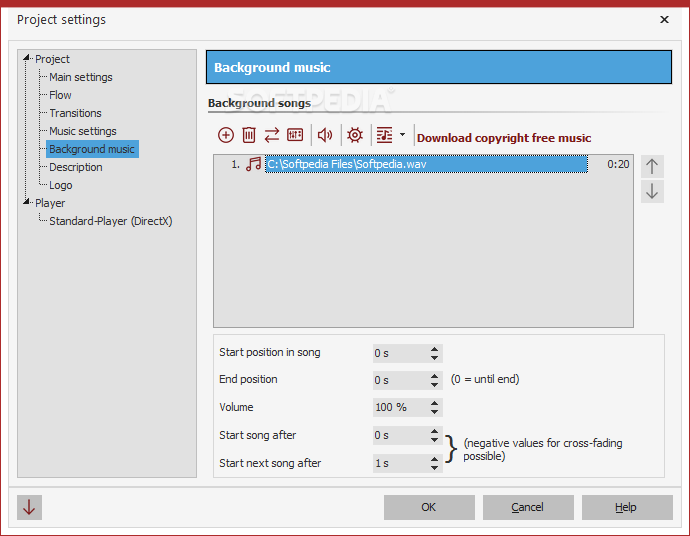Viewport: 690px width, 536px height.
Task: Confirm settings with OK
Action: click(x=429, y=507)
